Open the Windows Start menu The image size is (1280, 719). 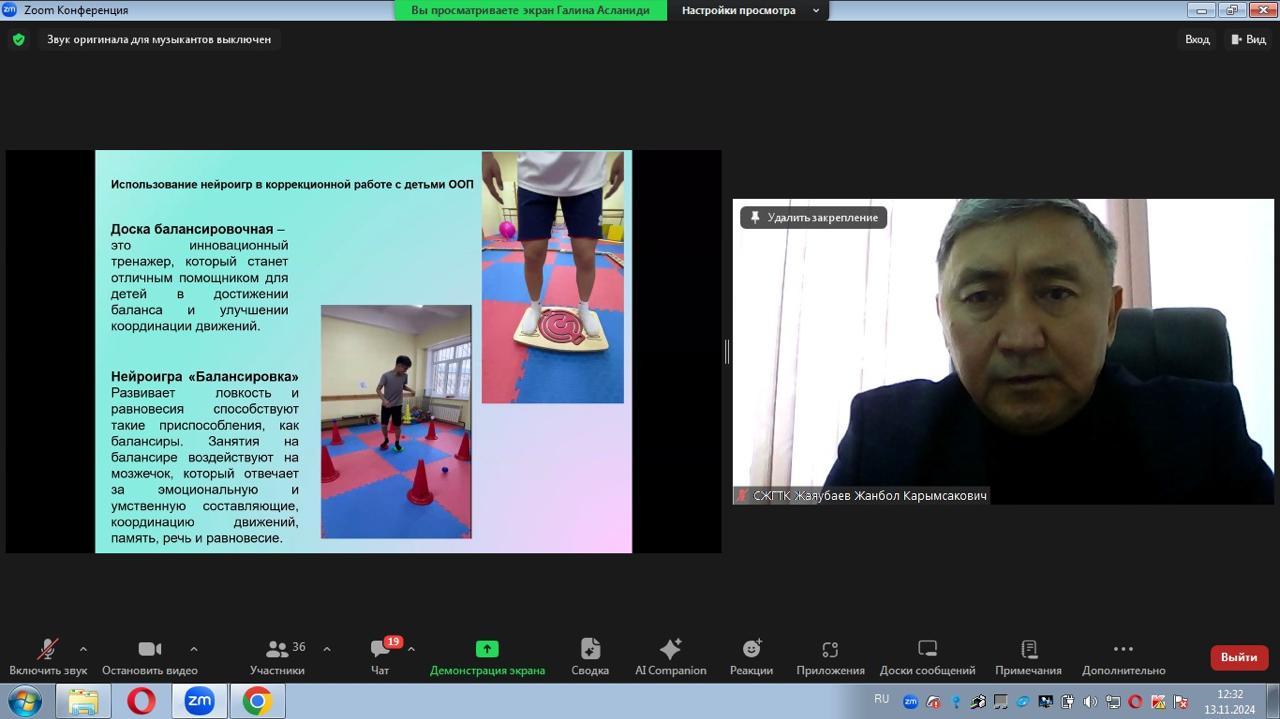pos(24,702)
